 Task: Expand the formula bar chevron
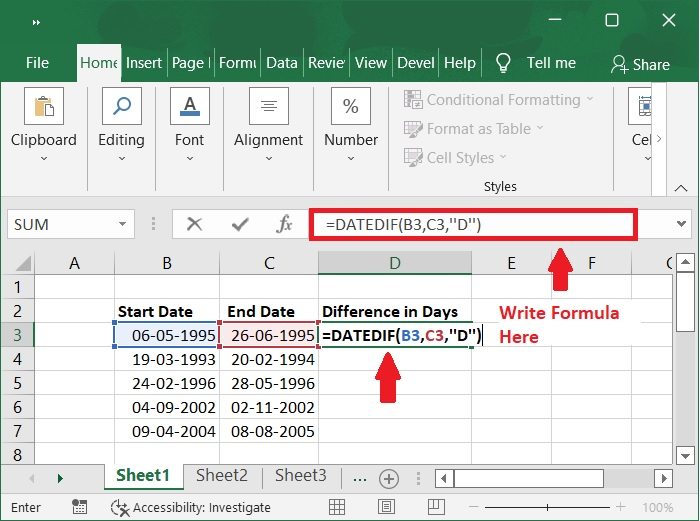point(682,225)
